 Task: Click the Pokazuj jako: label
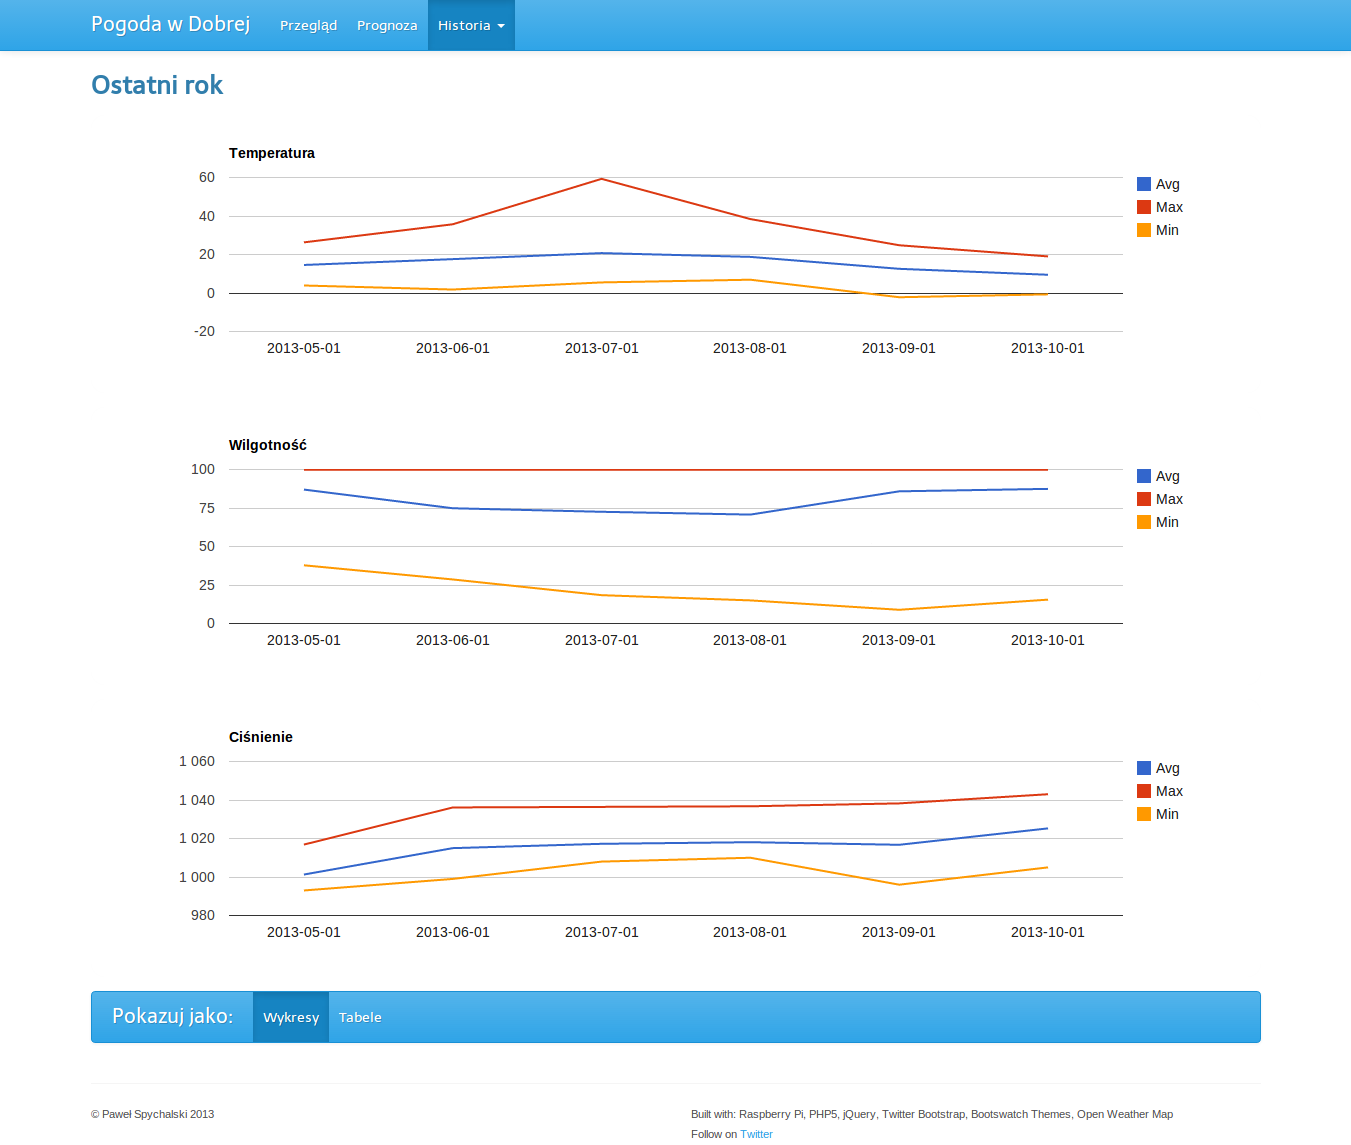coord(172,1016)
